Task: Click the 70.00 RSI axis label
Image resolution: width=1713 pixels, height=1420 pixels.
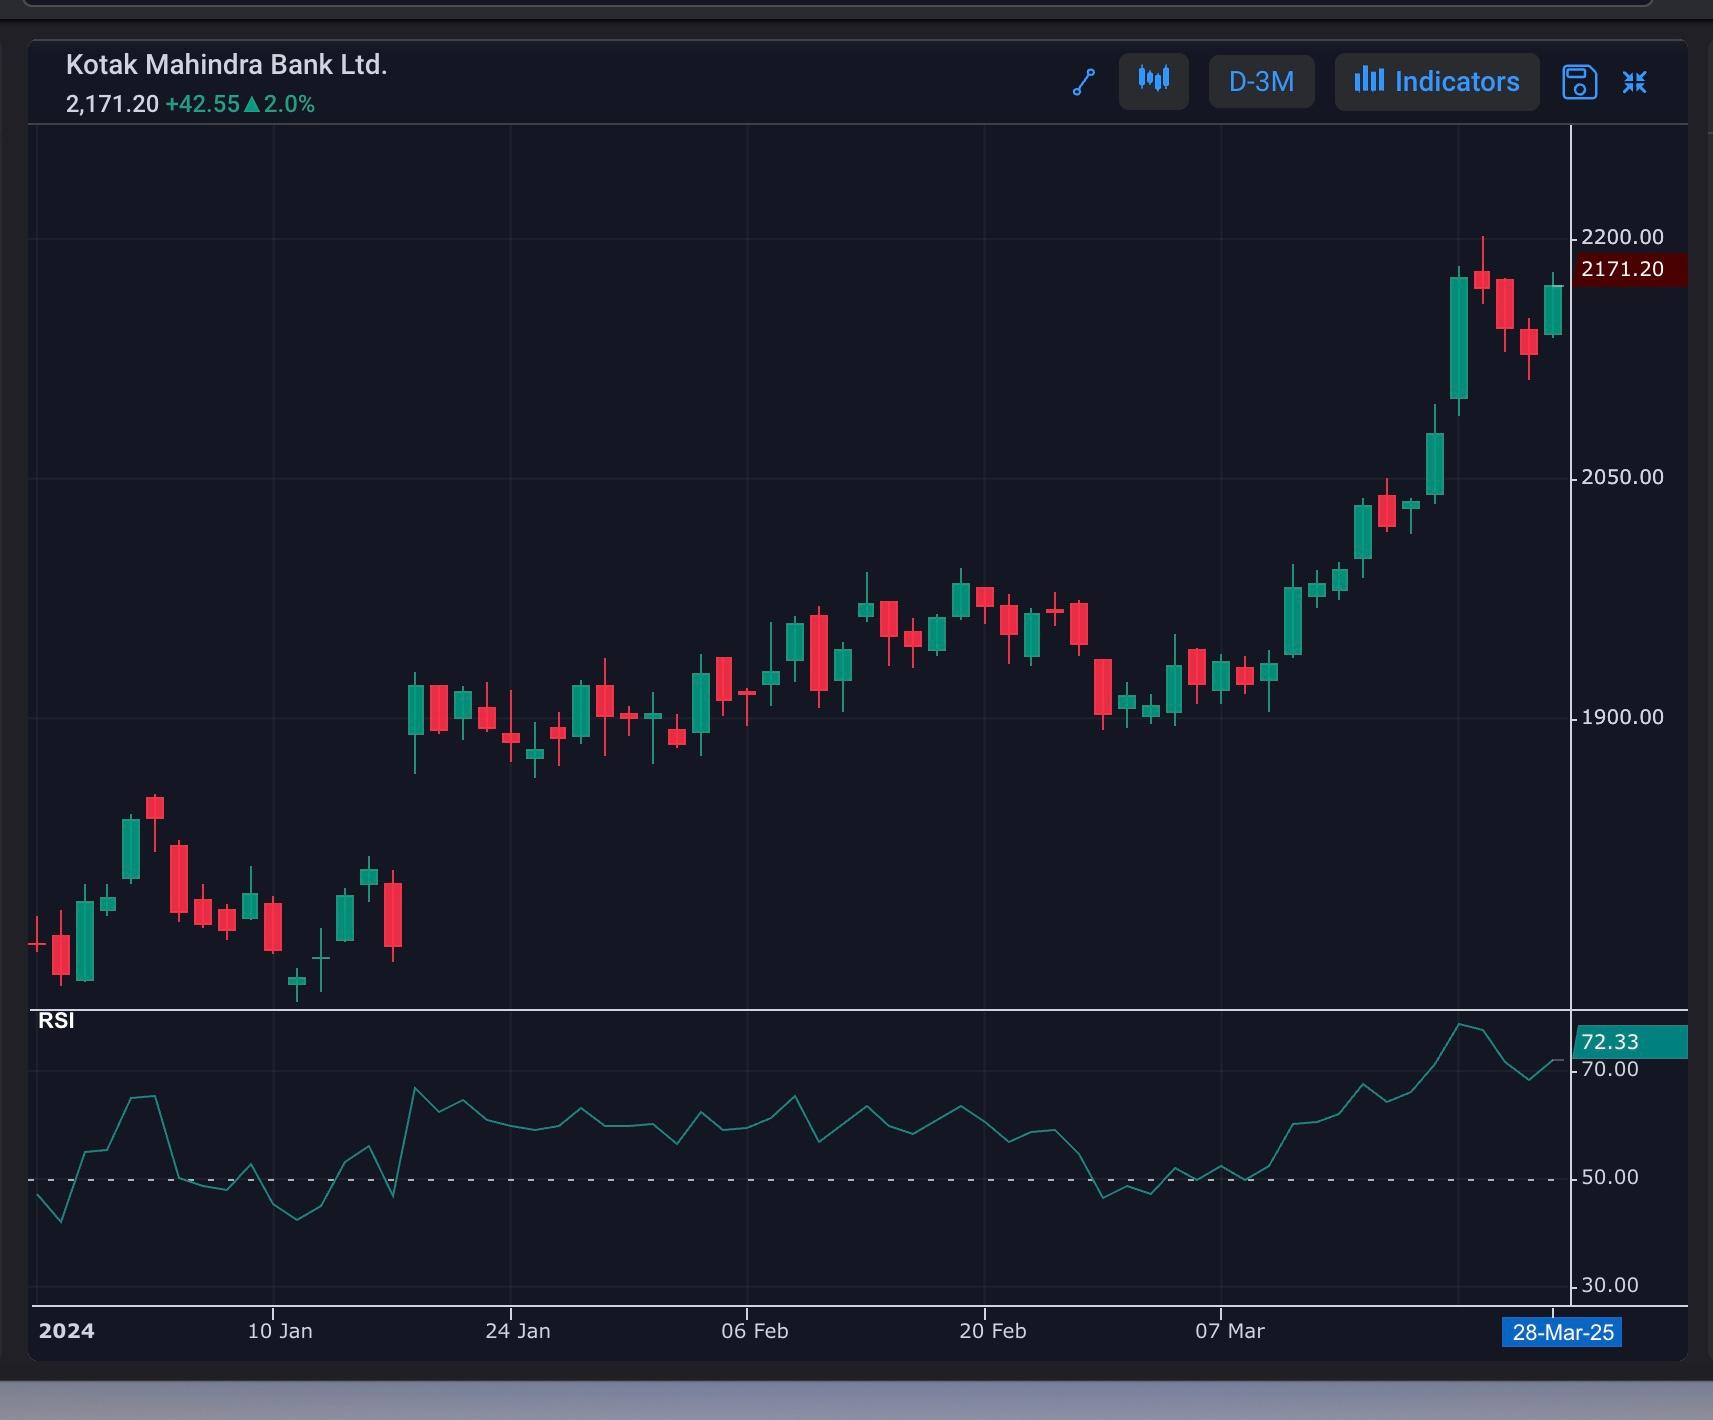Action: point(1610,1069)
